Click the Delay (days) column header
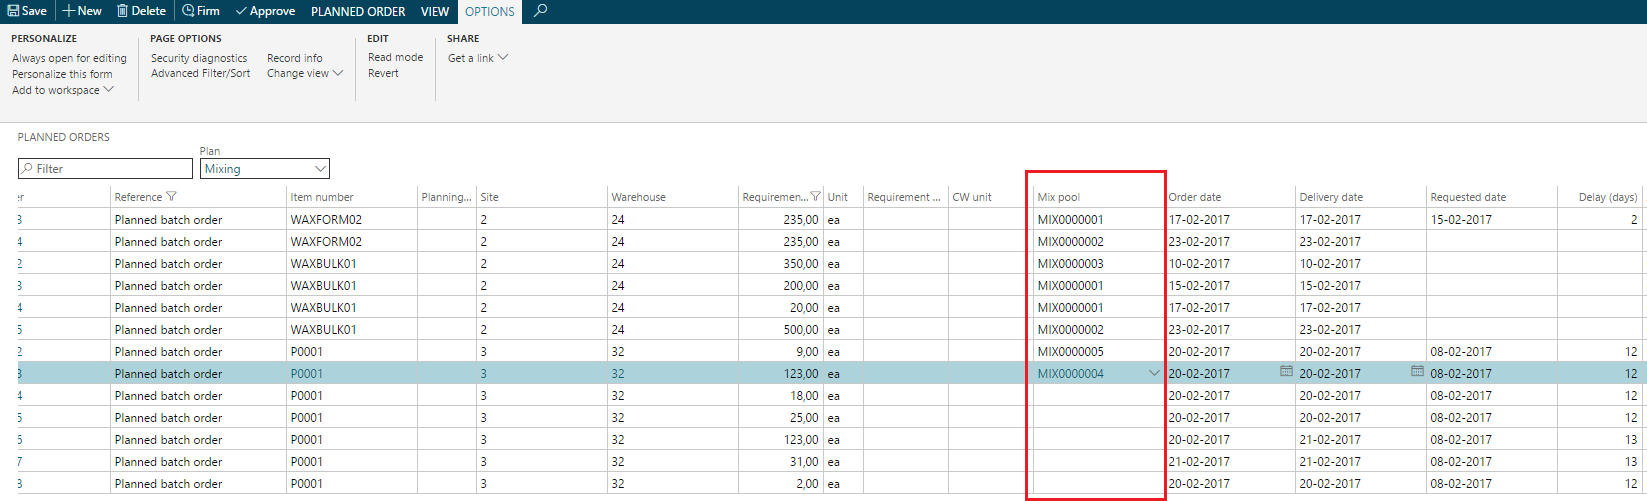 [1608, 197]
